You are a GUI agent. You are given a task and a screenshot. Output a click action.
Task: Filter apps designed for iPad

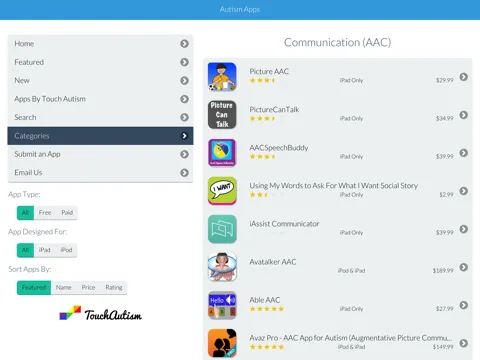(44, 250)
